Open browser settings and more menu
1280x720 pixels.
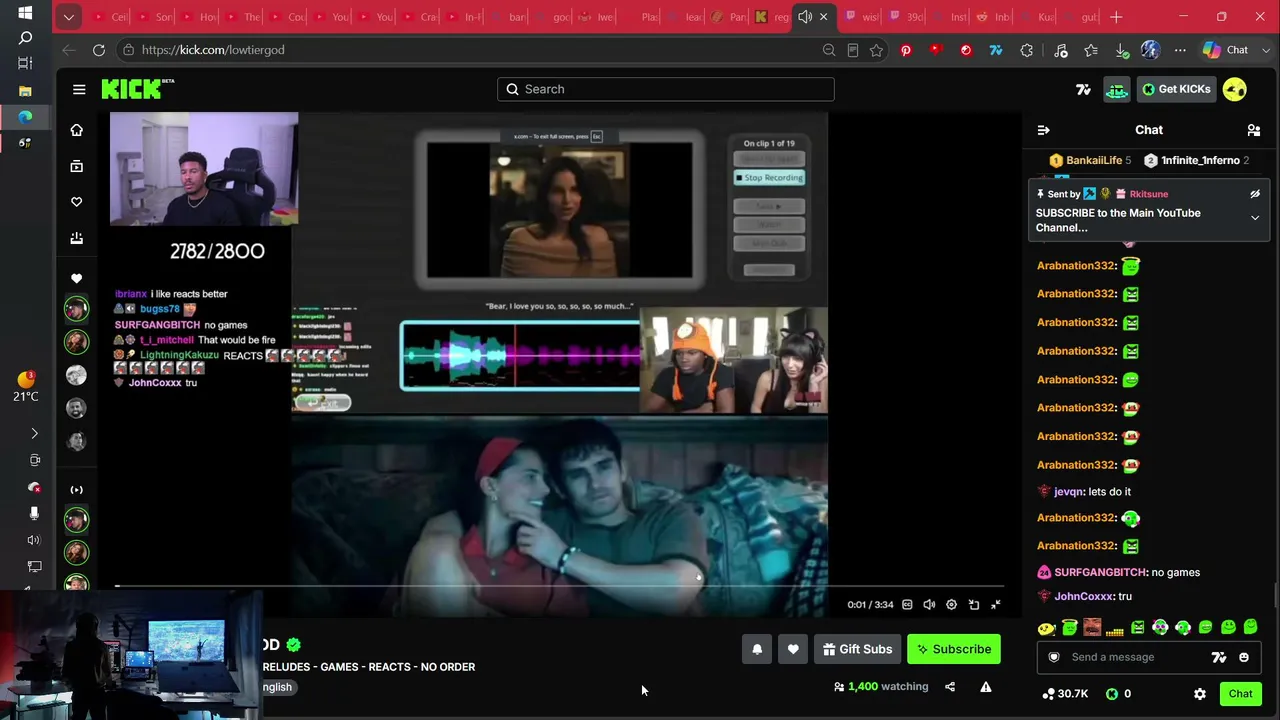tap(1180, 50)
